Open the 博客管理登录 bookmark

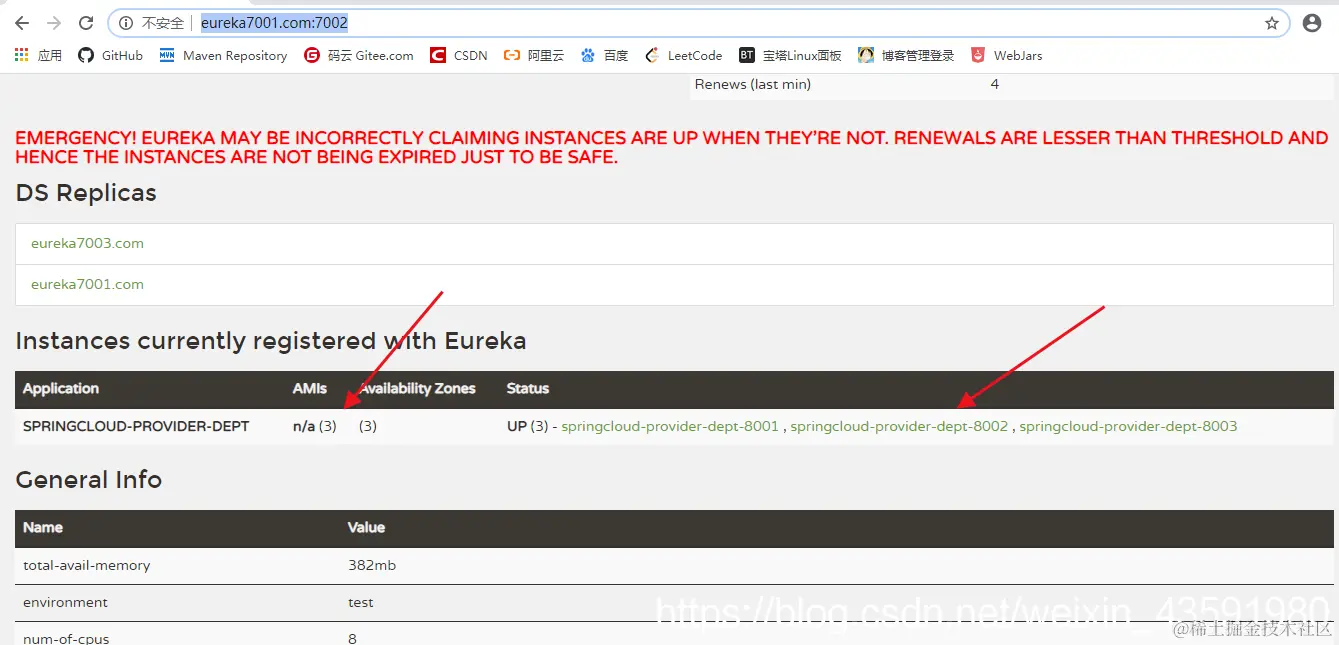tap(906, 55)
